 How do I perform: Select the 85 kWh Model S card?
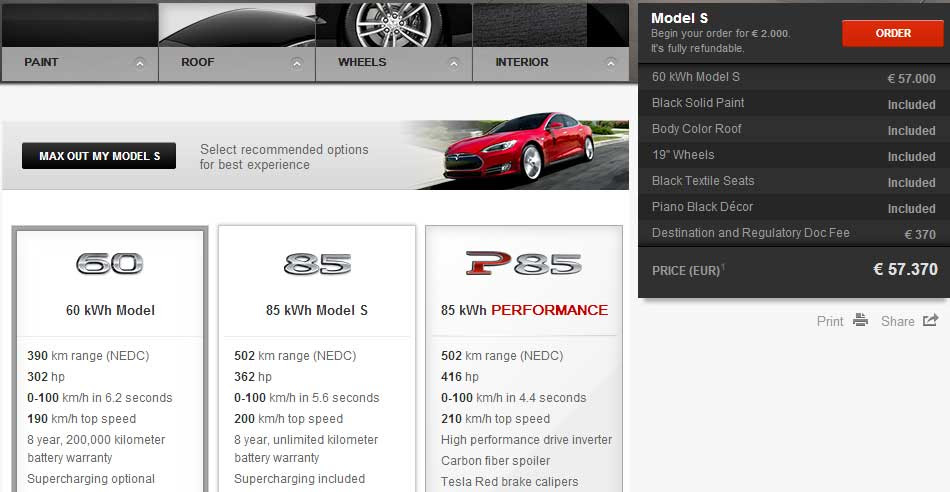(317, 359)
